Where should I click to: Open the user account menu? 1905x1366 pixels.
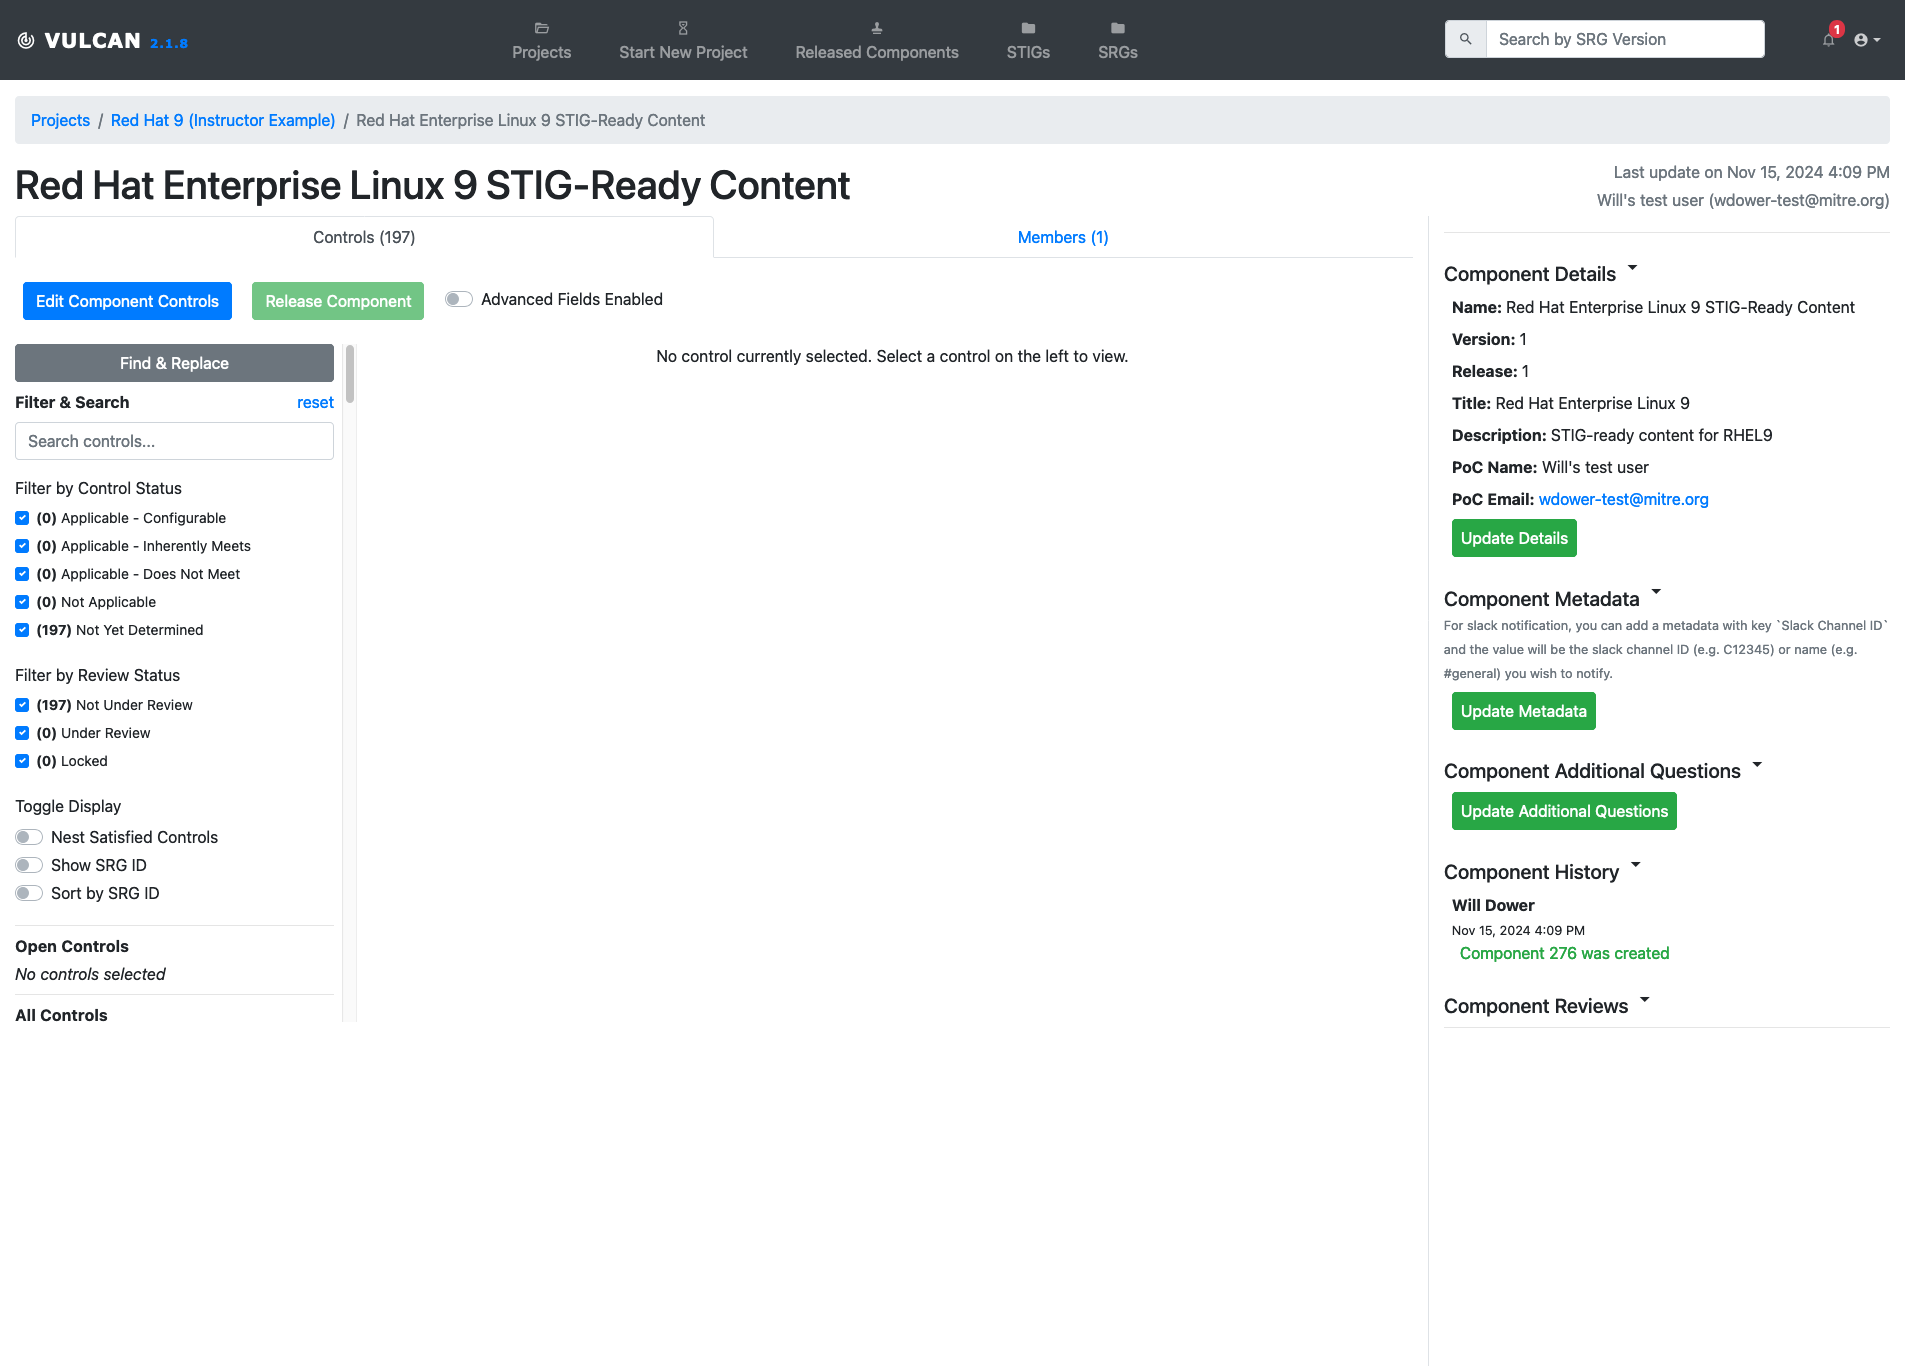point(1866,40)
